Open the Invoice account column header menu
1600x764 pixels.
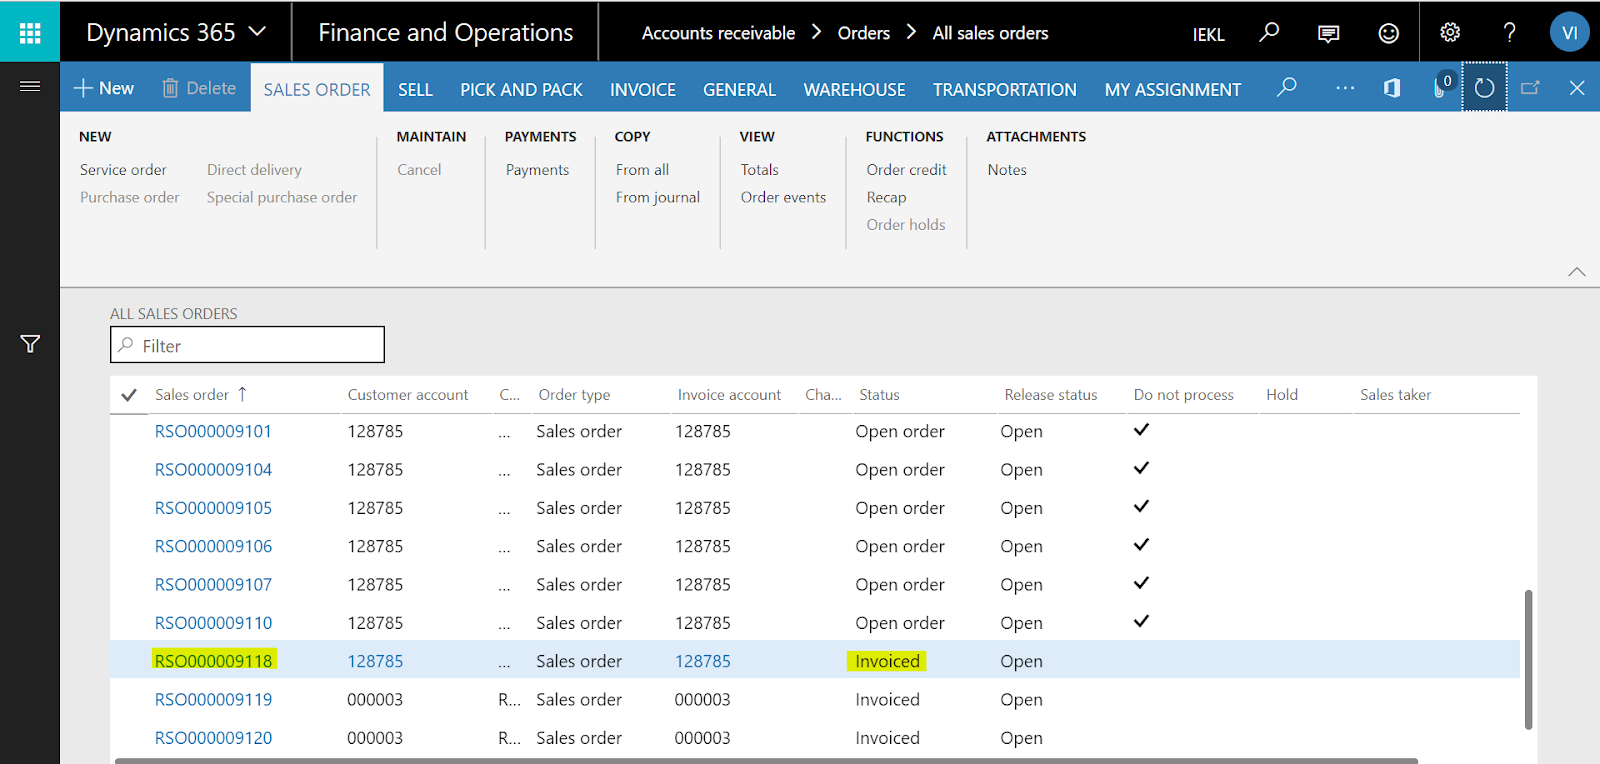click(x=729, y=395)
